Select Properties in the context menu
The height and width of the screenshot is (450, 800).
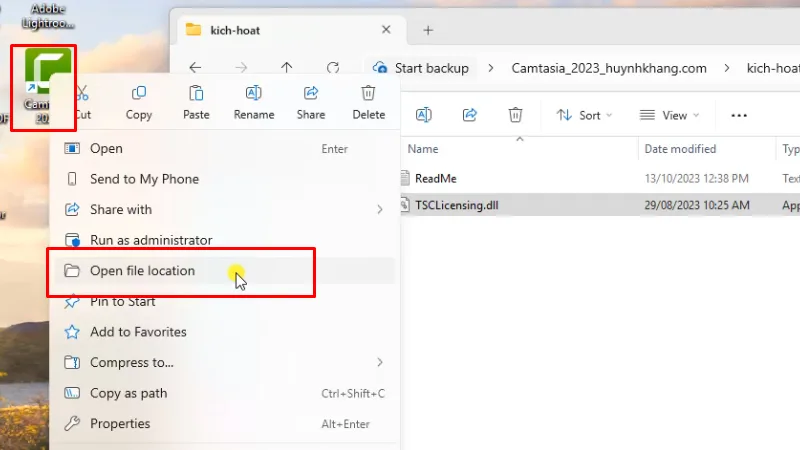120,423
